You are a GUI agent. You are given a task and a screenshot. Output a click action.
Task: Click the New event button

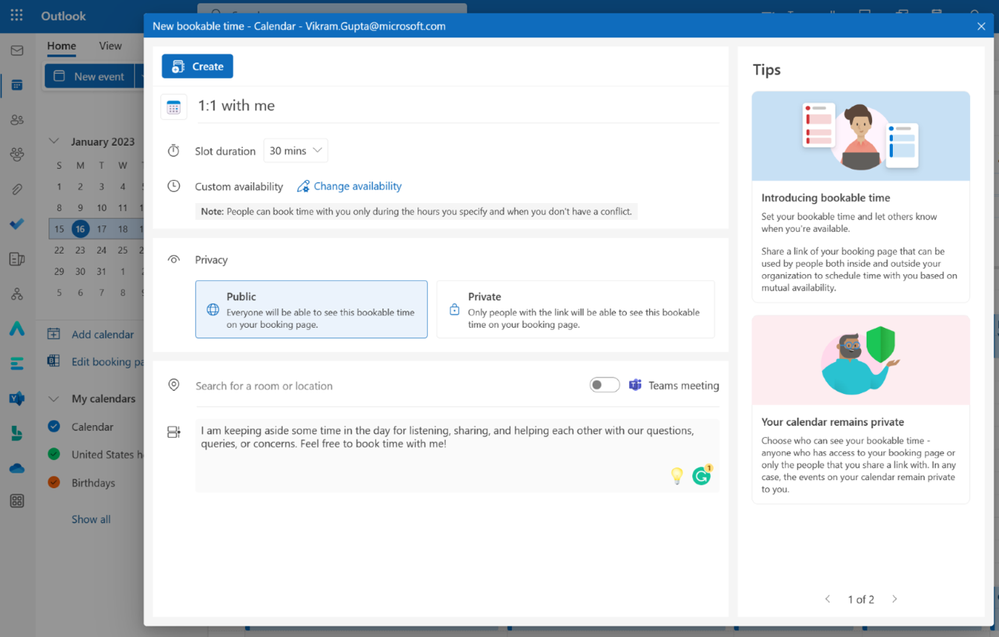coord(89,76)
